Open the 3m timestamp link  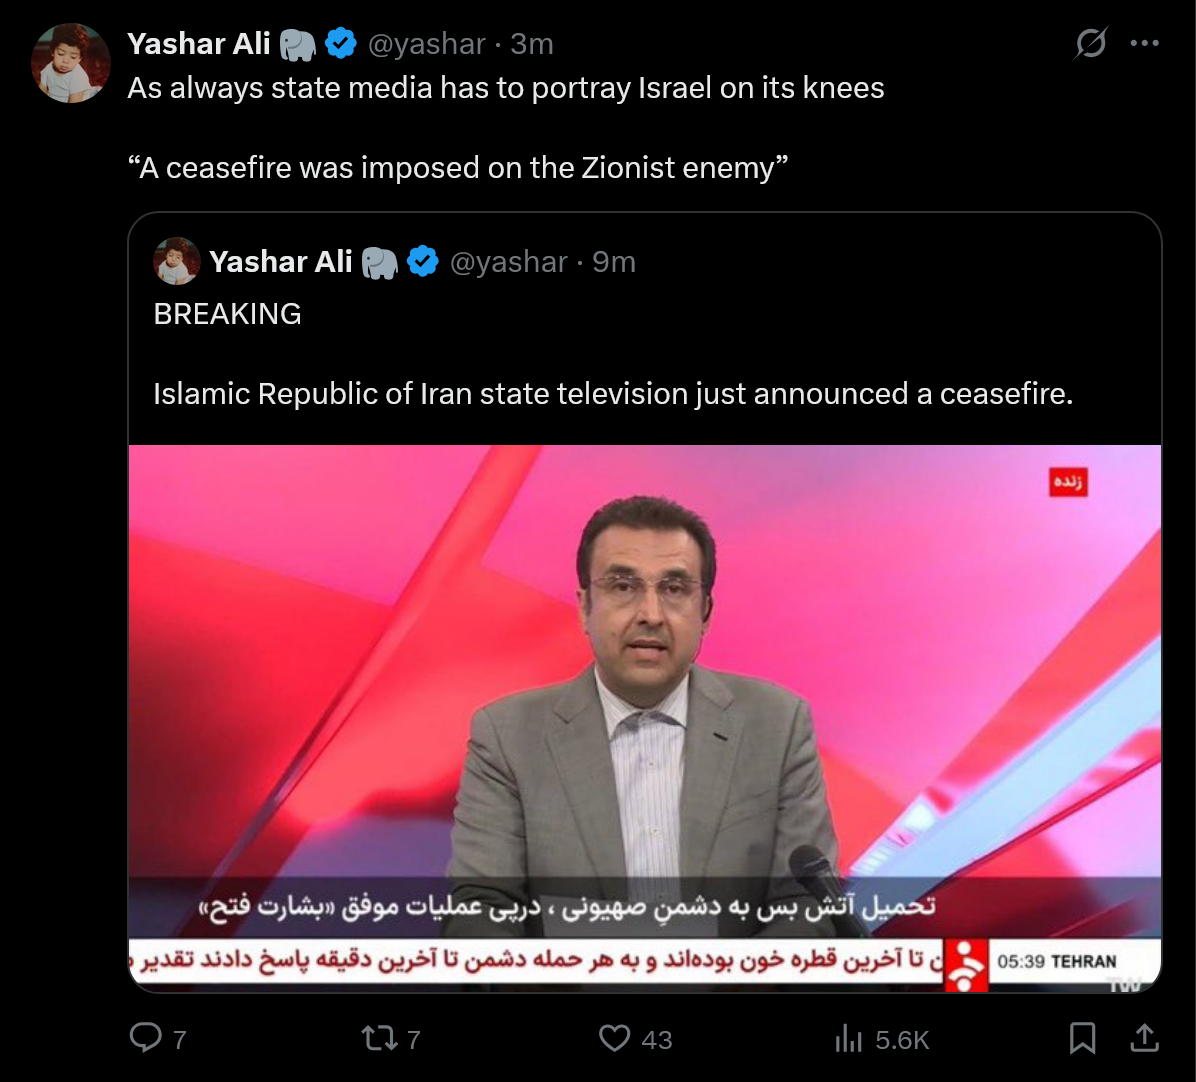532,44
